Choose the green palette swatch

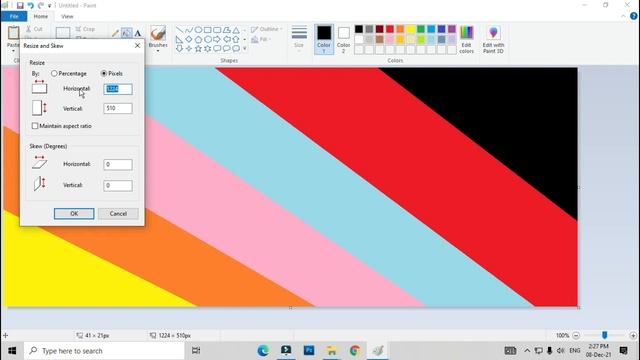(x=421, y=29)
